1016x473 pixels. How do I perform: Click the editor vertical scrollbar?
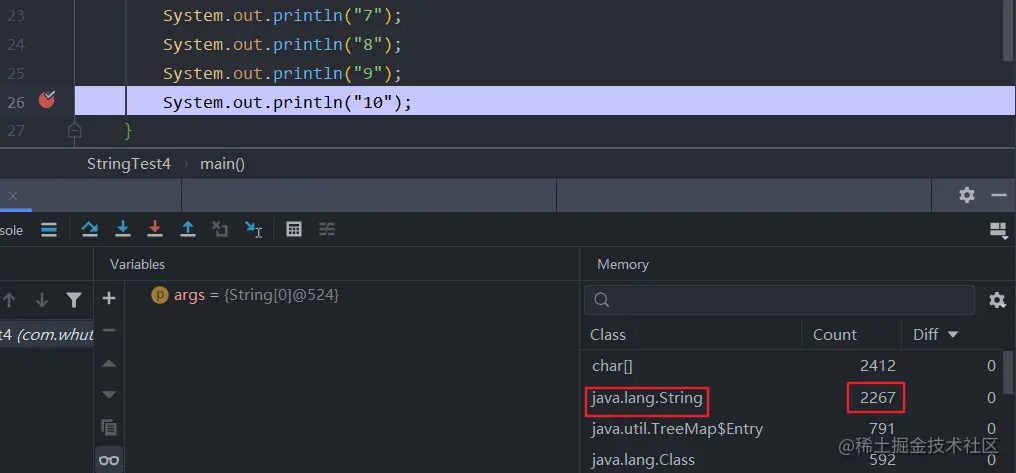pos(1009,32)
